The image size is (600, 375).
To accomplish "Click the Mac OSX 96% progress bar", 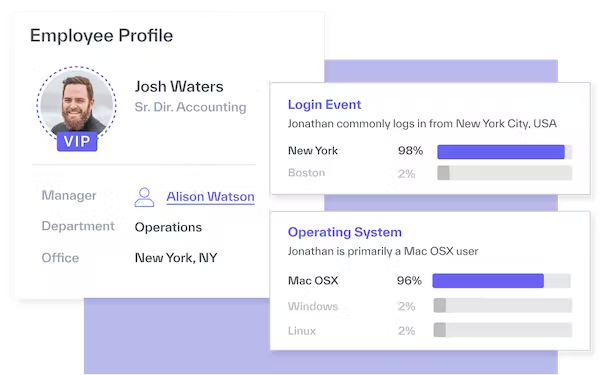I will [501, 280].
